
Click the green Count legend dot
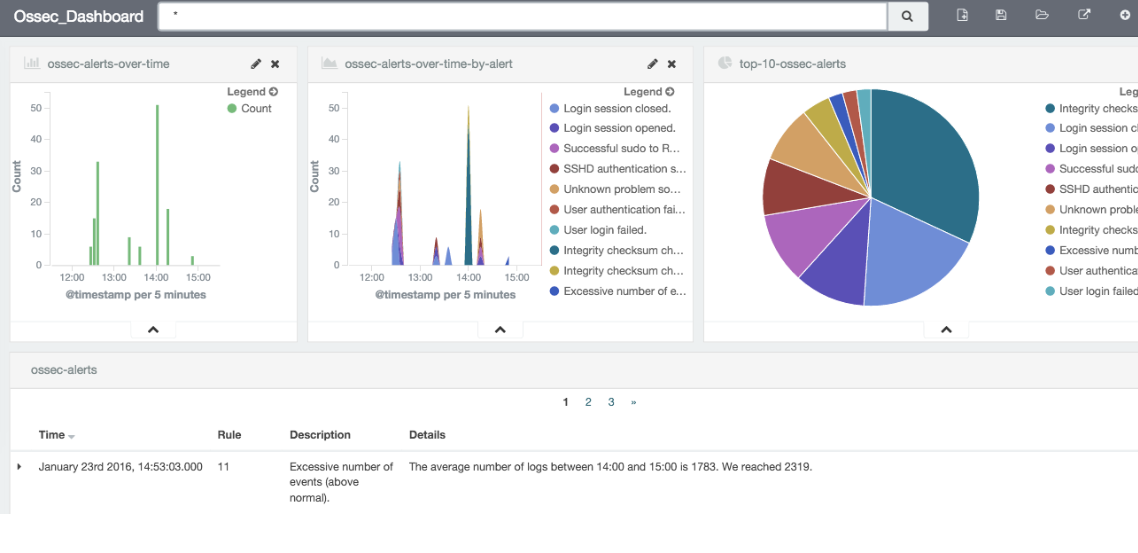(232, 108)
